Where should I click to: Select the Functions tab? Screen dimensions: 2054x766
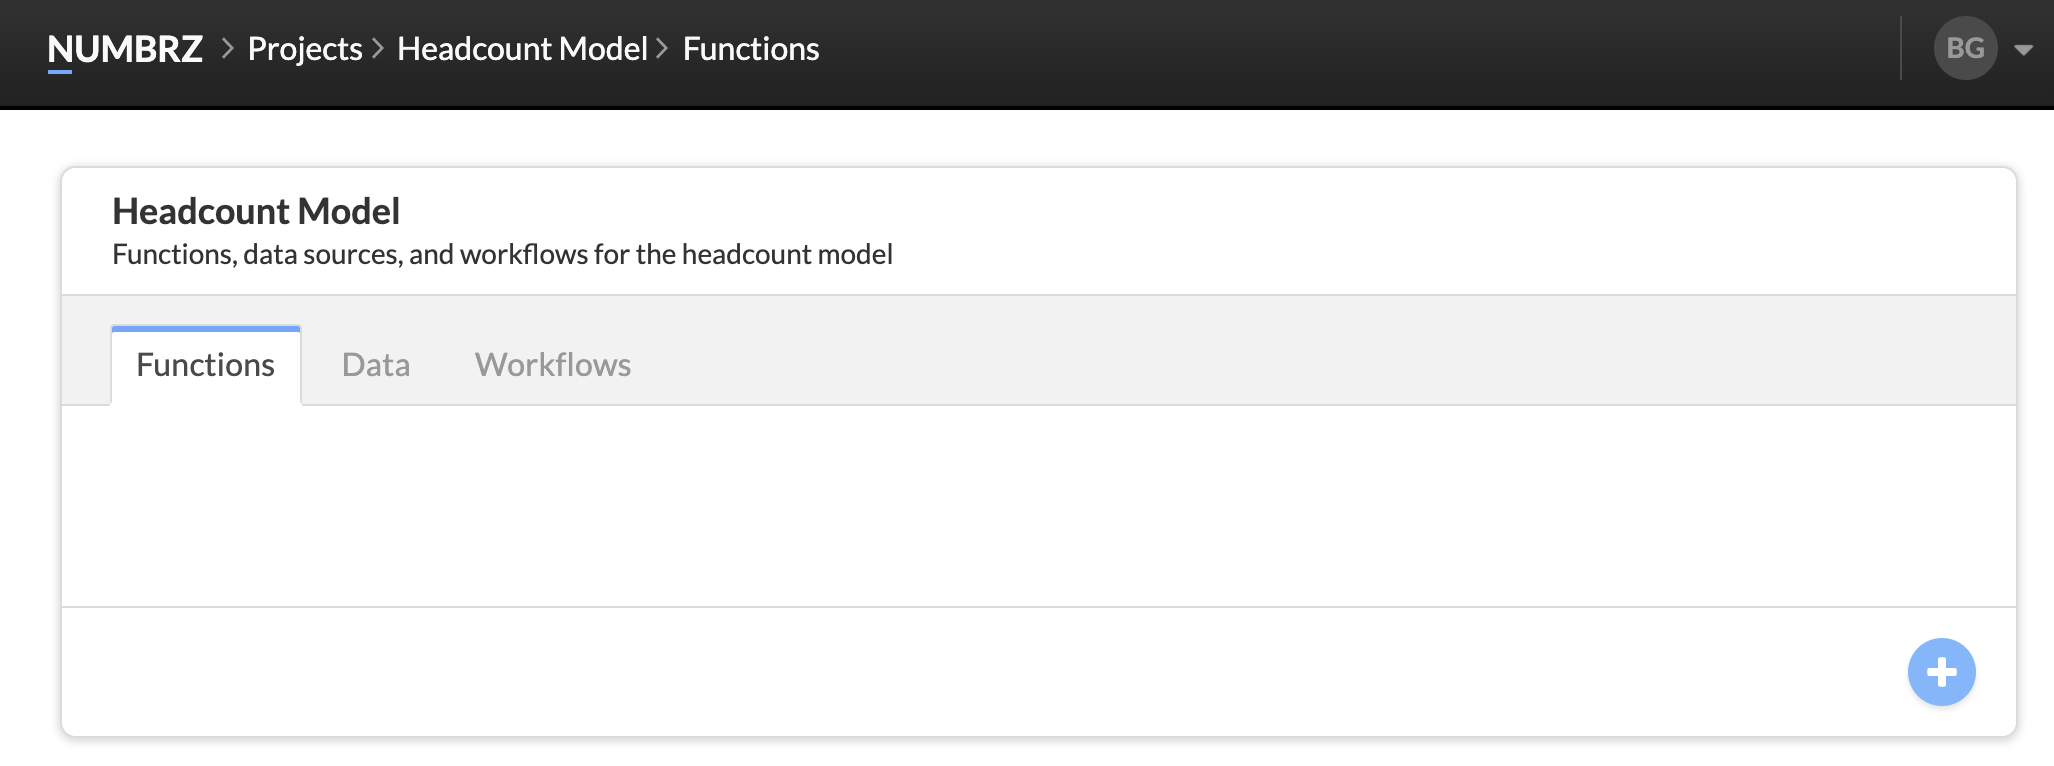206,365
